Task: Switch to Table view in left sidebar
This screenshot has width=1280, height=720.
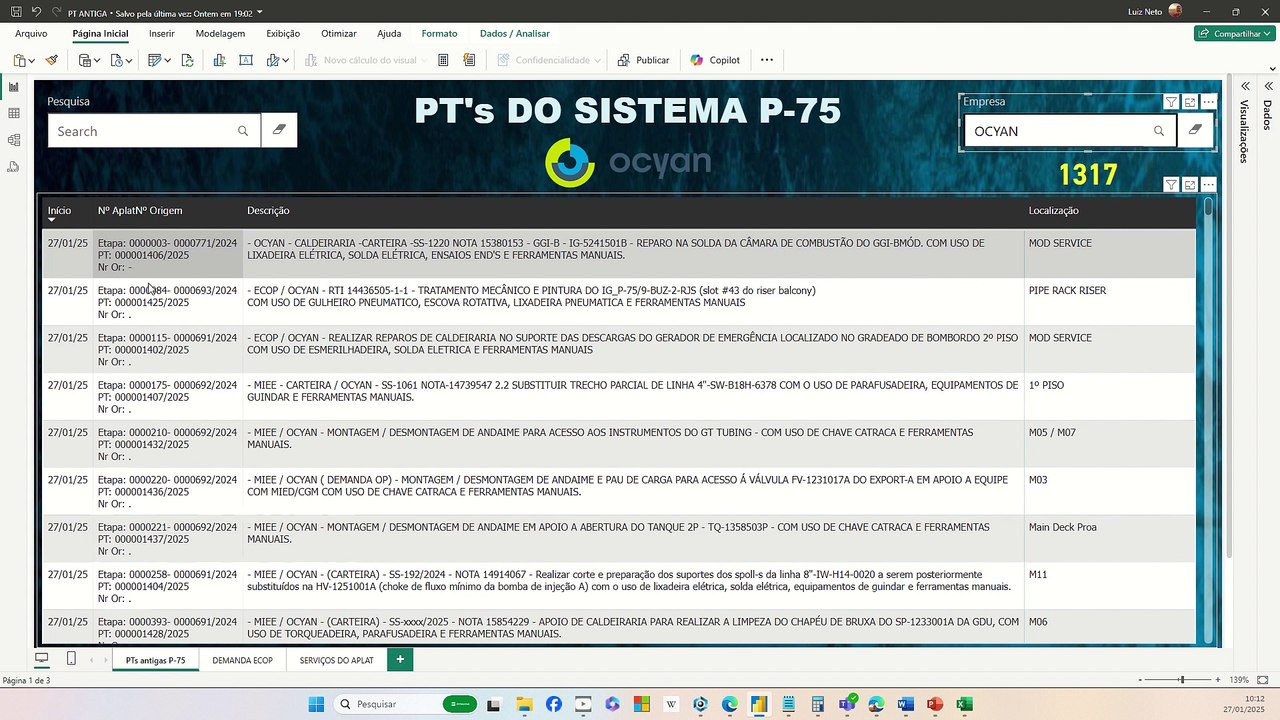Action: (14, 114)
